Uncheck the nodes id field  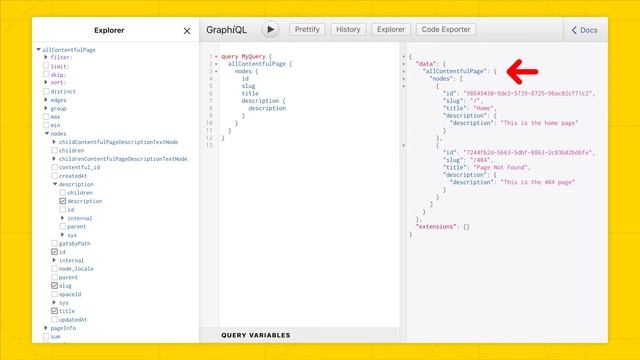(54, 252)
